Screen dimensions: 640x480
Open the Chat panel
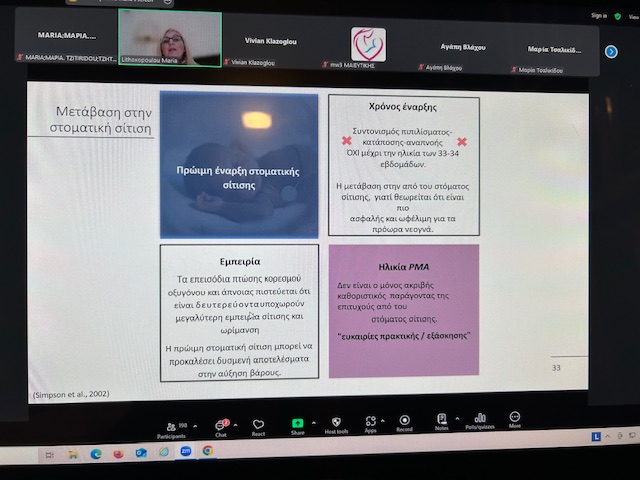(x=220, y=426)
